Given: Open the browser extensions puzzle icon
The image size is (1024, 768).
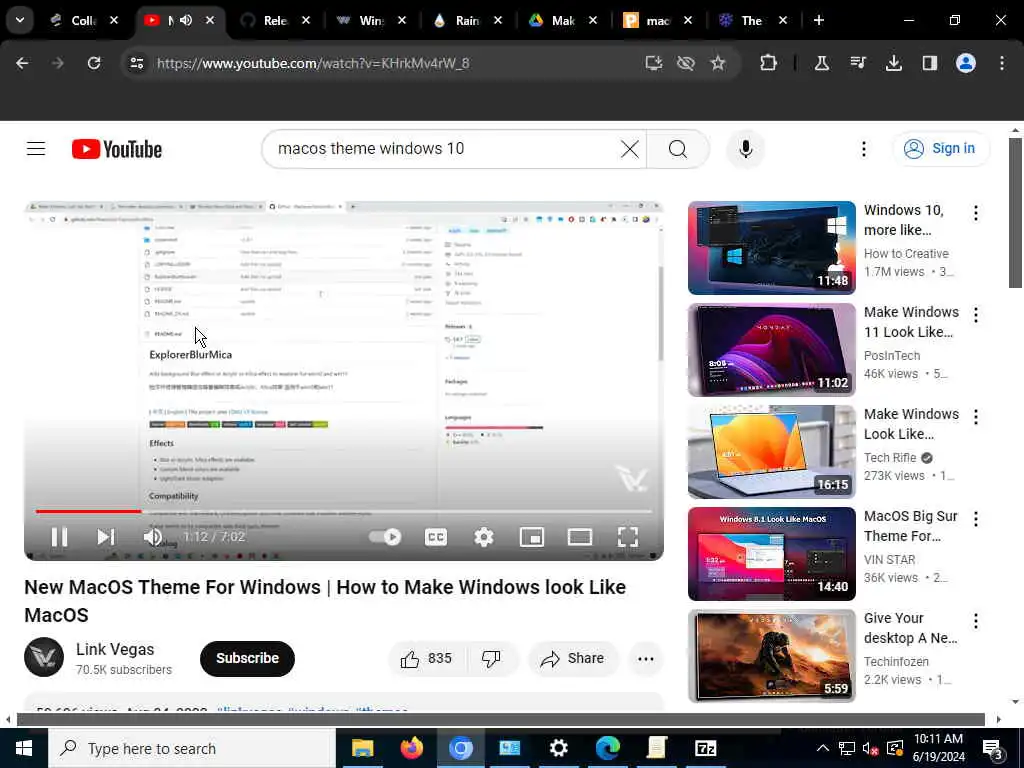Looking at the screenshot, I should click(768, 63).
